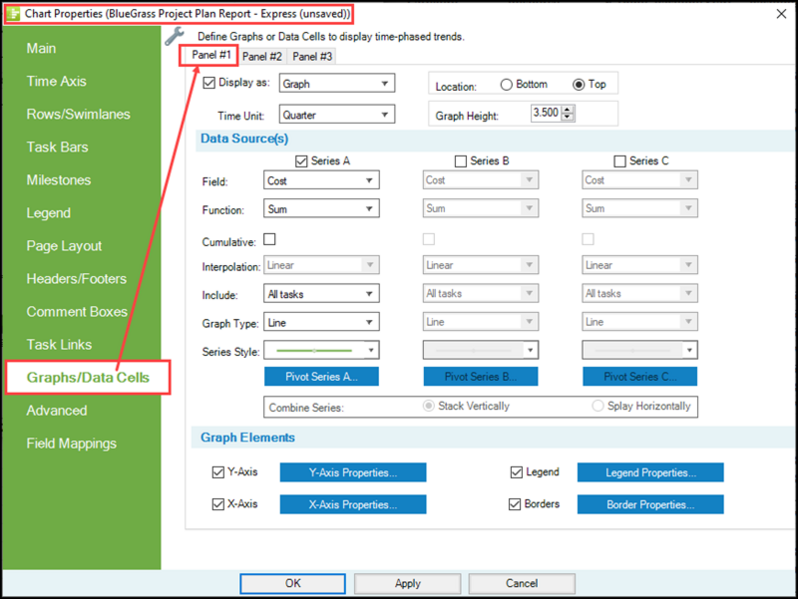Click the Pivot Series C button
798x599 pixels.
tap(640, 377)
